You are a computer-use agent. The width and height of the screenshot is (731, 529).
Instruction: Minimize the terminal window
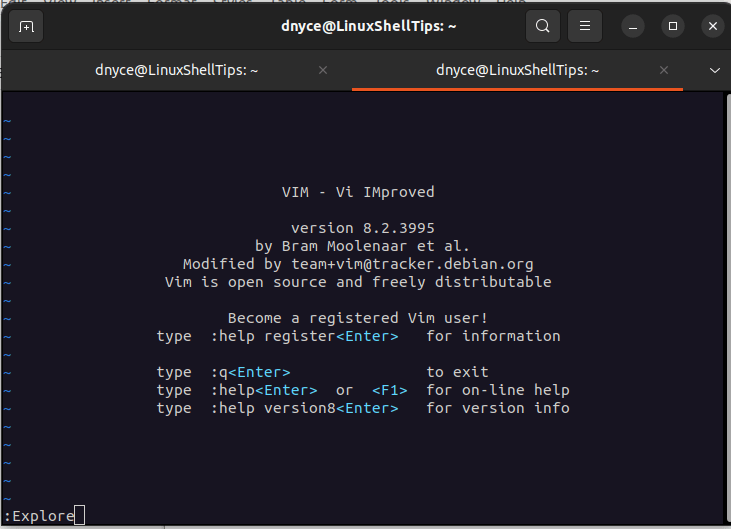point(633,27)
